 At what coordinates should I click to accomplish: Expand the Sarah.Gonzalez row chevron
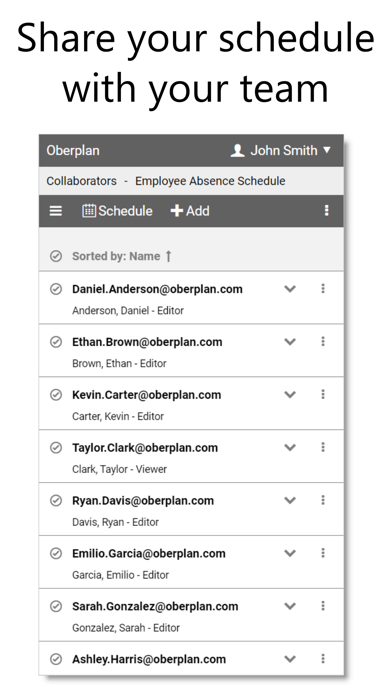[x=290, y=606]
